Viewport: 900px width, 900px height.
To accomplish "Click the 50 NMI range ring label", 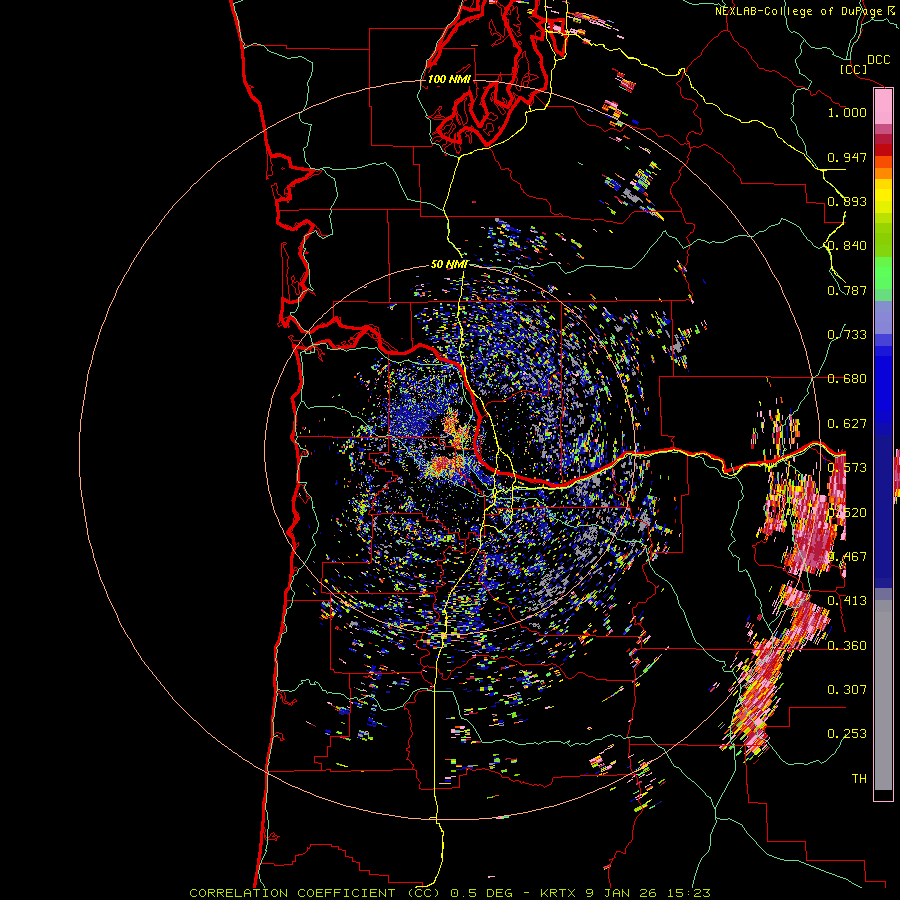I will pos(449,264).
